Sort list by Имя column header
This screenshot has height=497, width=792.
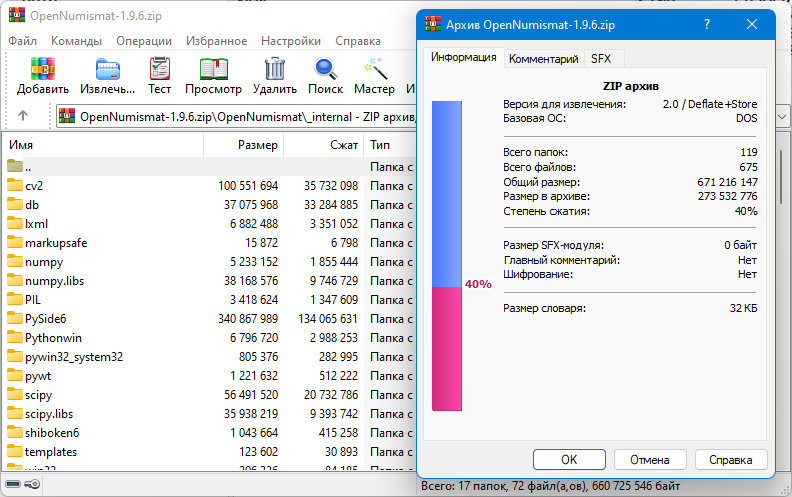coord(104,145)
